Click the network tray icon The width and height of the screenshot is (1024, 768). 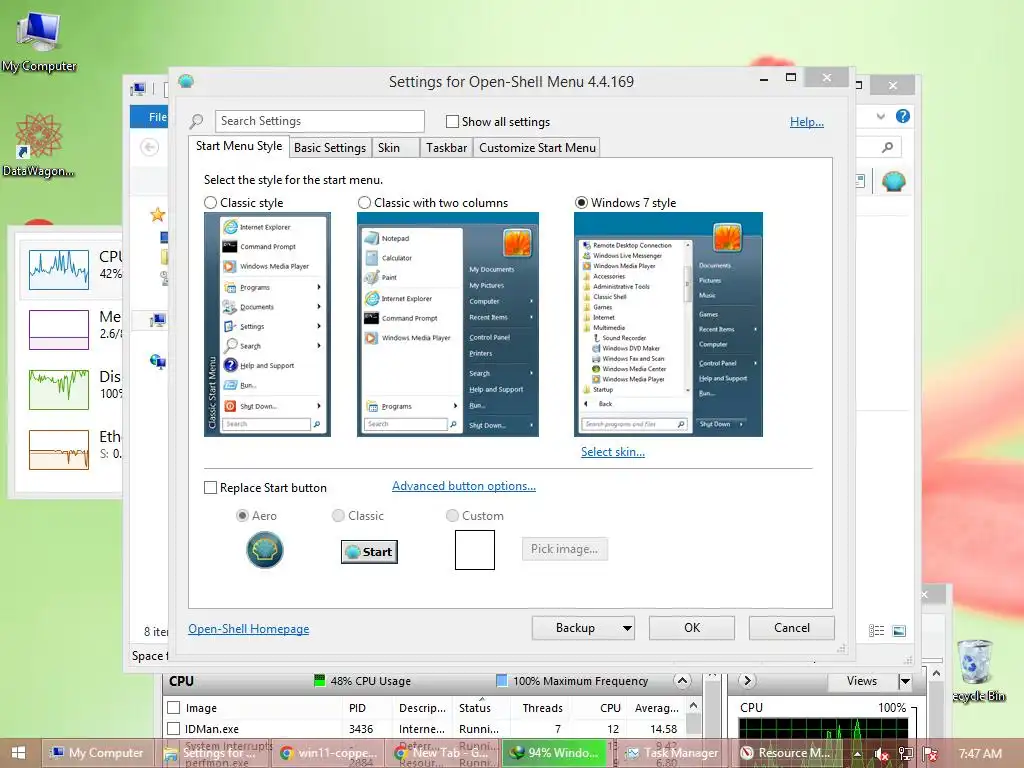point(906,754)
